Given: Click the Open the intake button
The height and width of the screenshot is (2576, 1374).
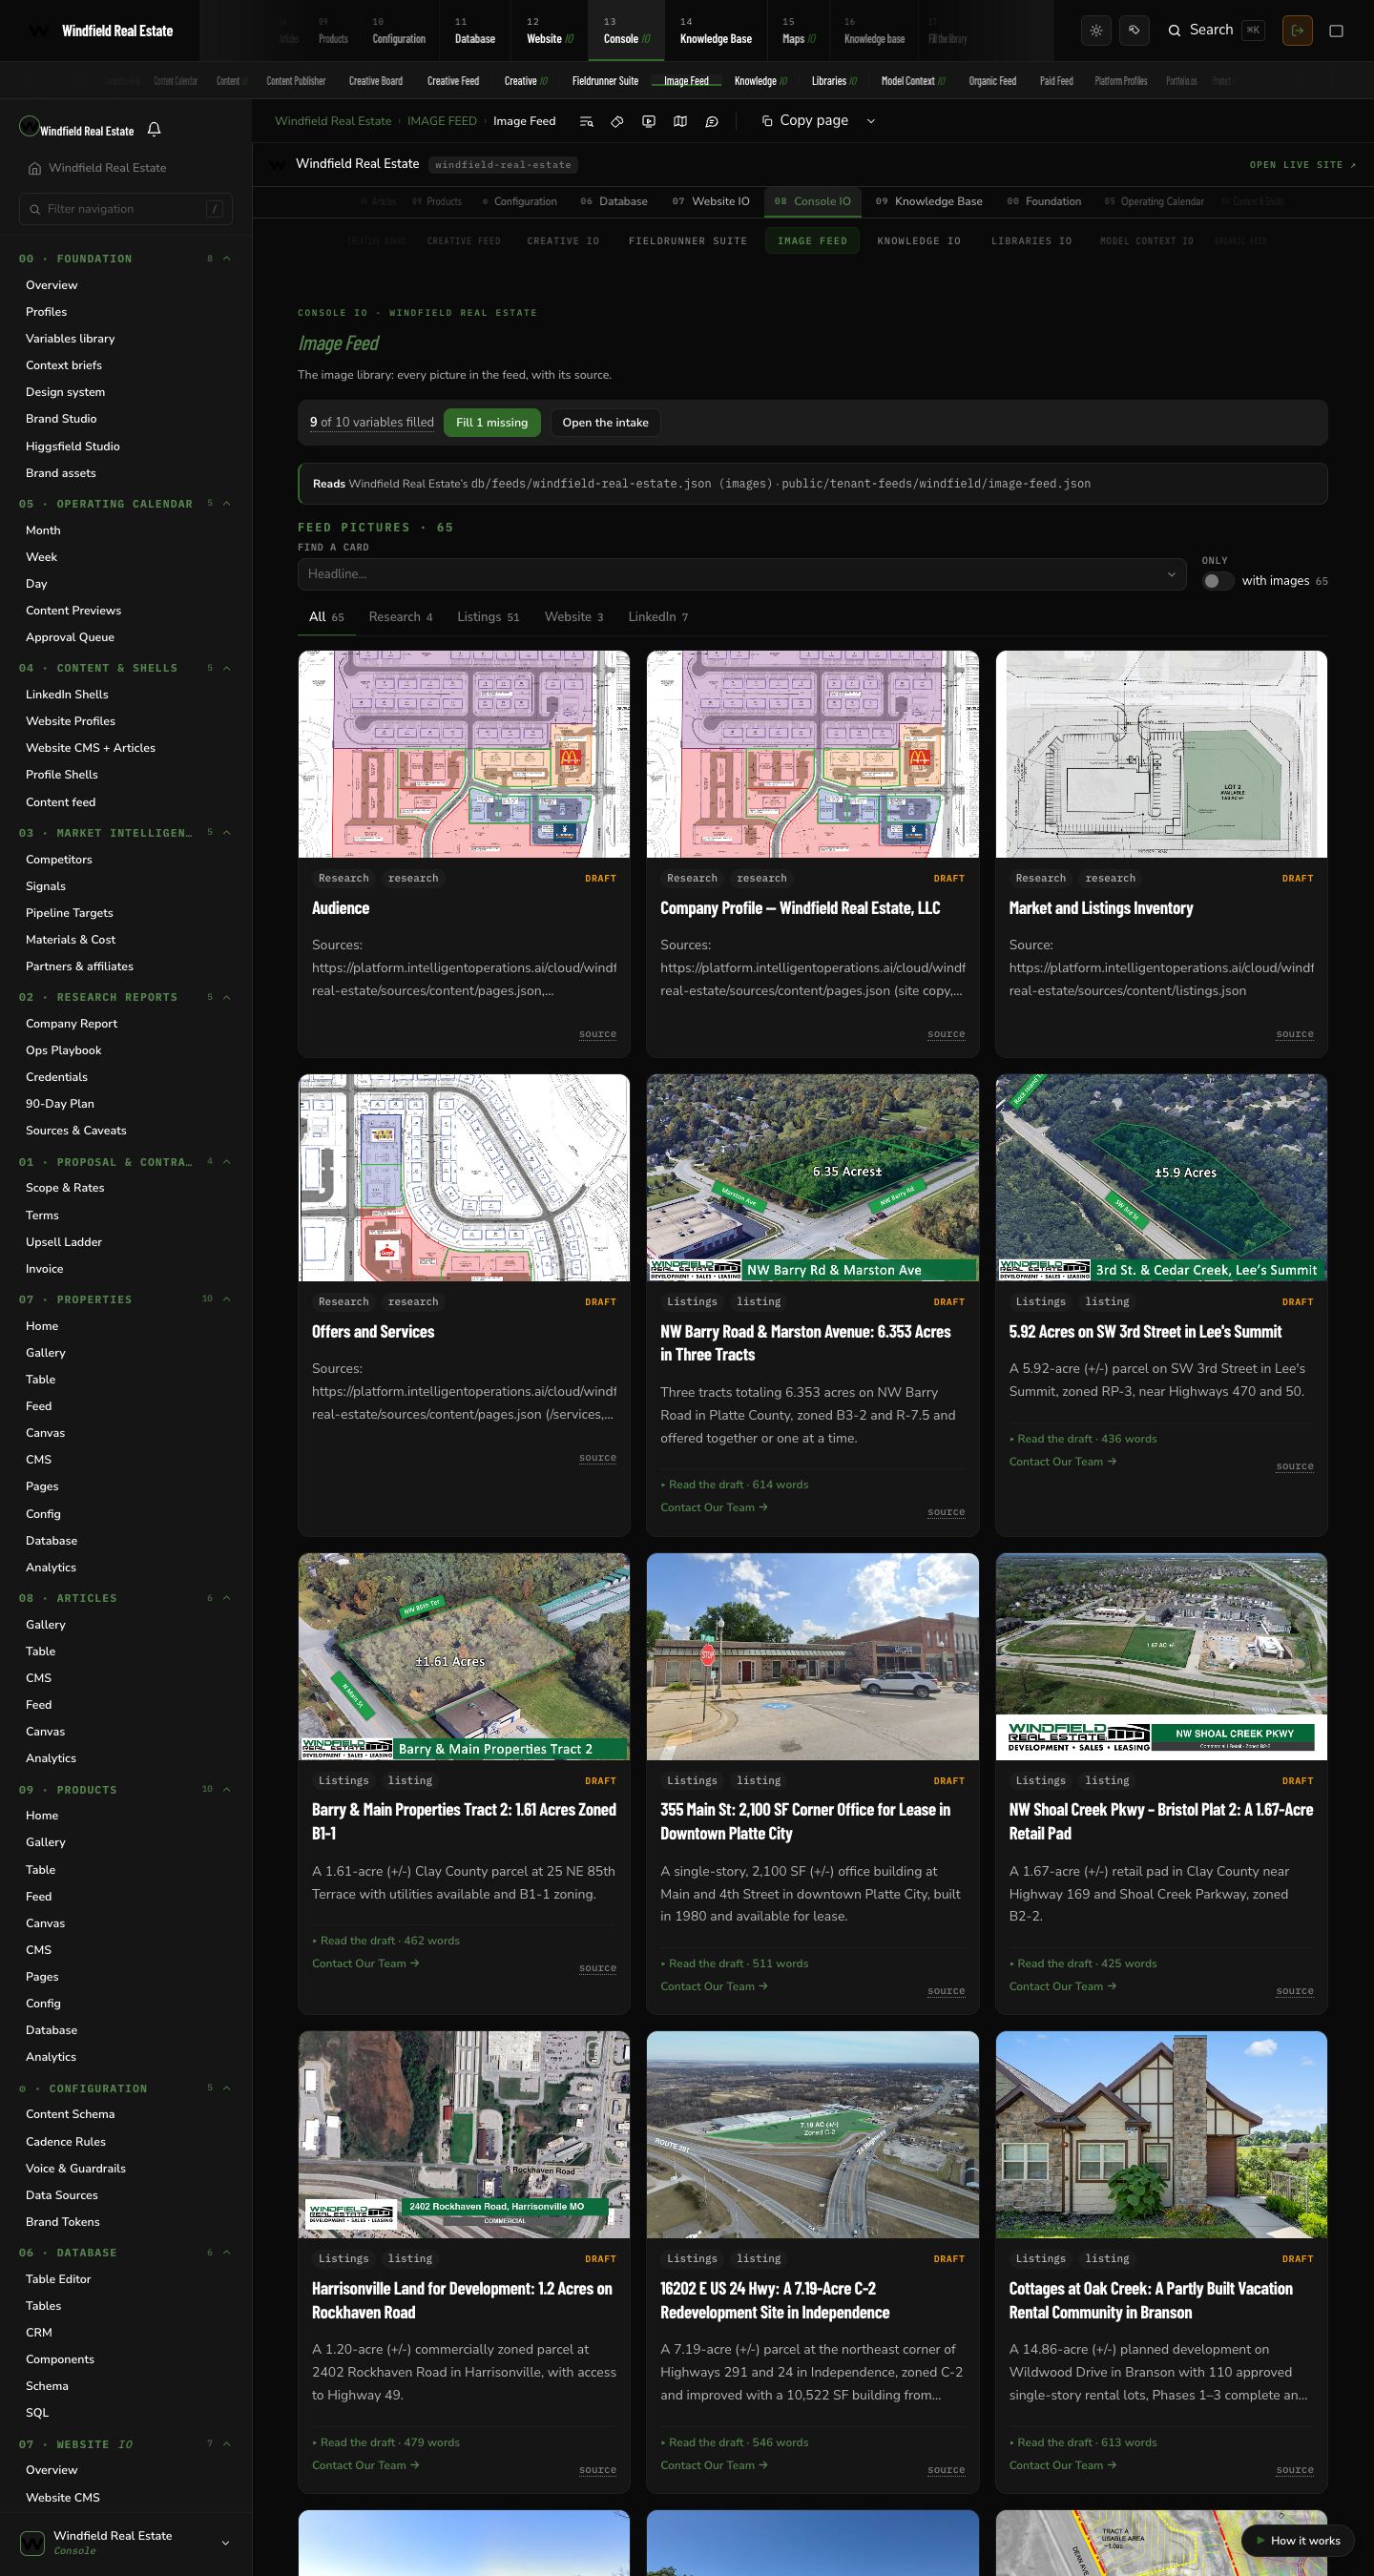Looking at the screenshot, I should click(605, 423).
